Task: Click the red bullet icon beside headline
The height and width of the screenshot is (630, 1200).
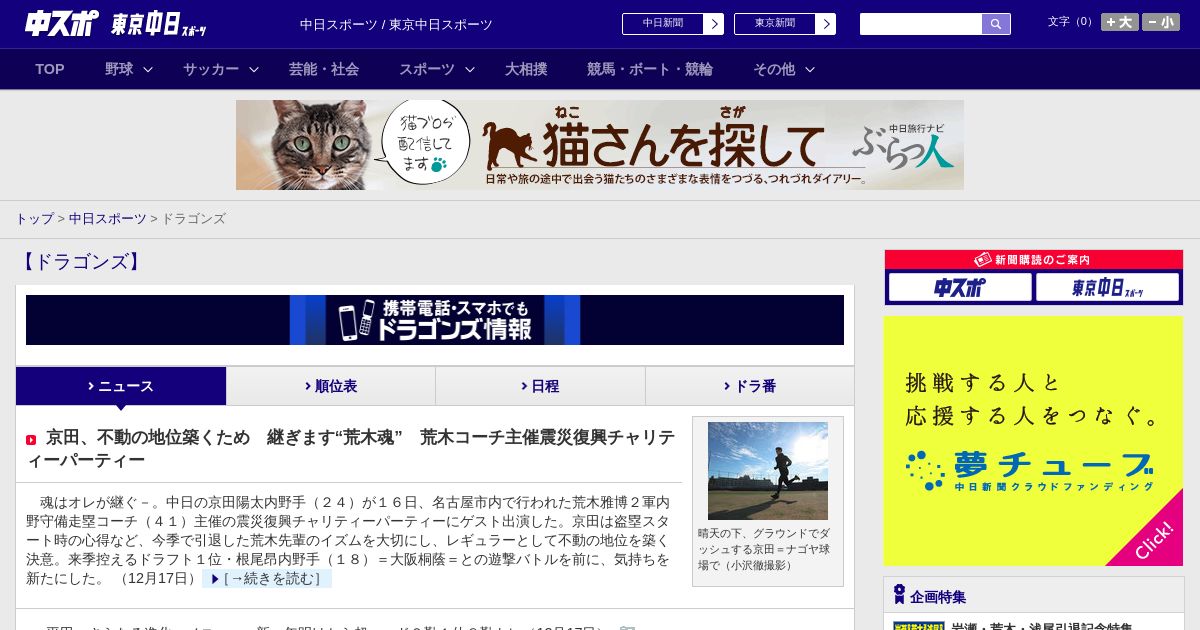Action: click(31, 440)
